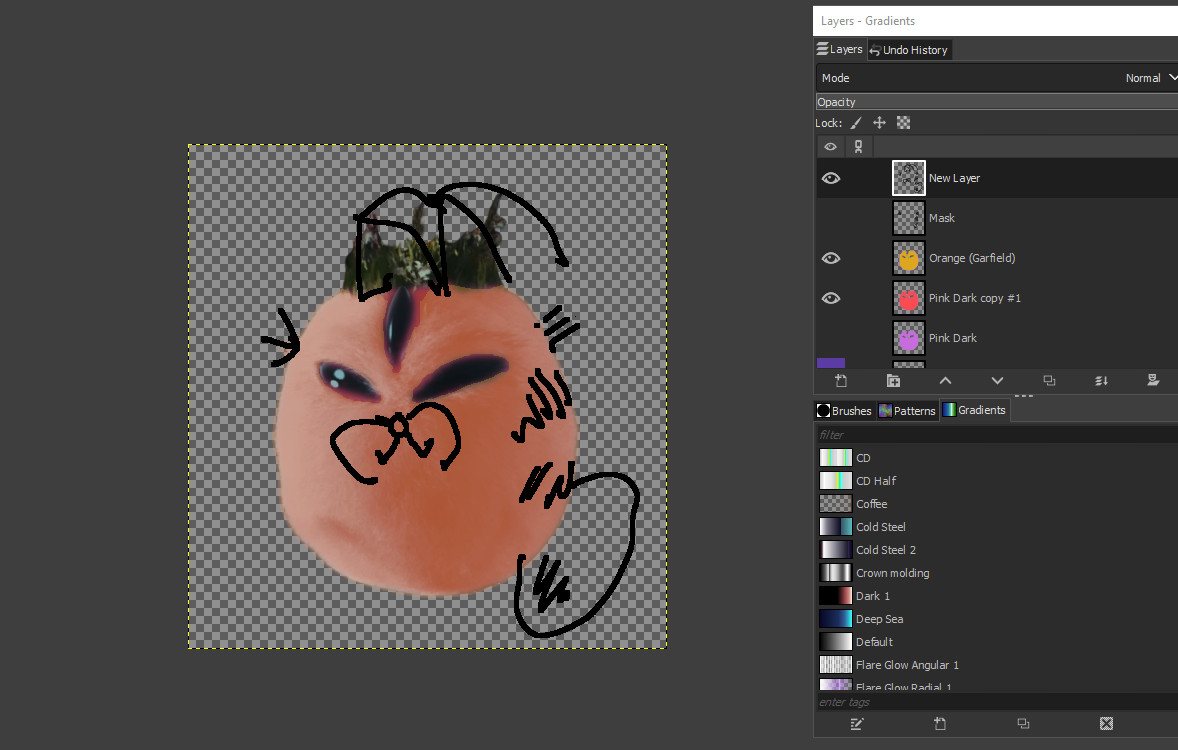Hide the Pink Dark copy #1 layer
The height and width of the screenshot is (750, 1178).
tap(831, 298)
